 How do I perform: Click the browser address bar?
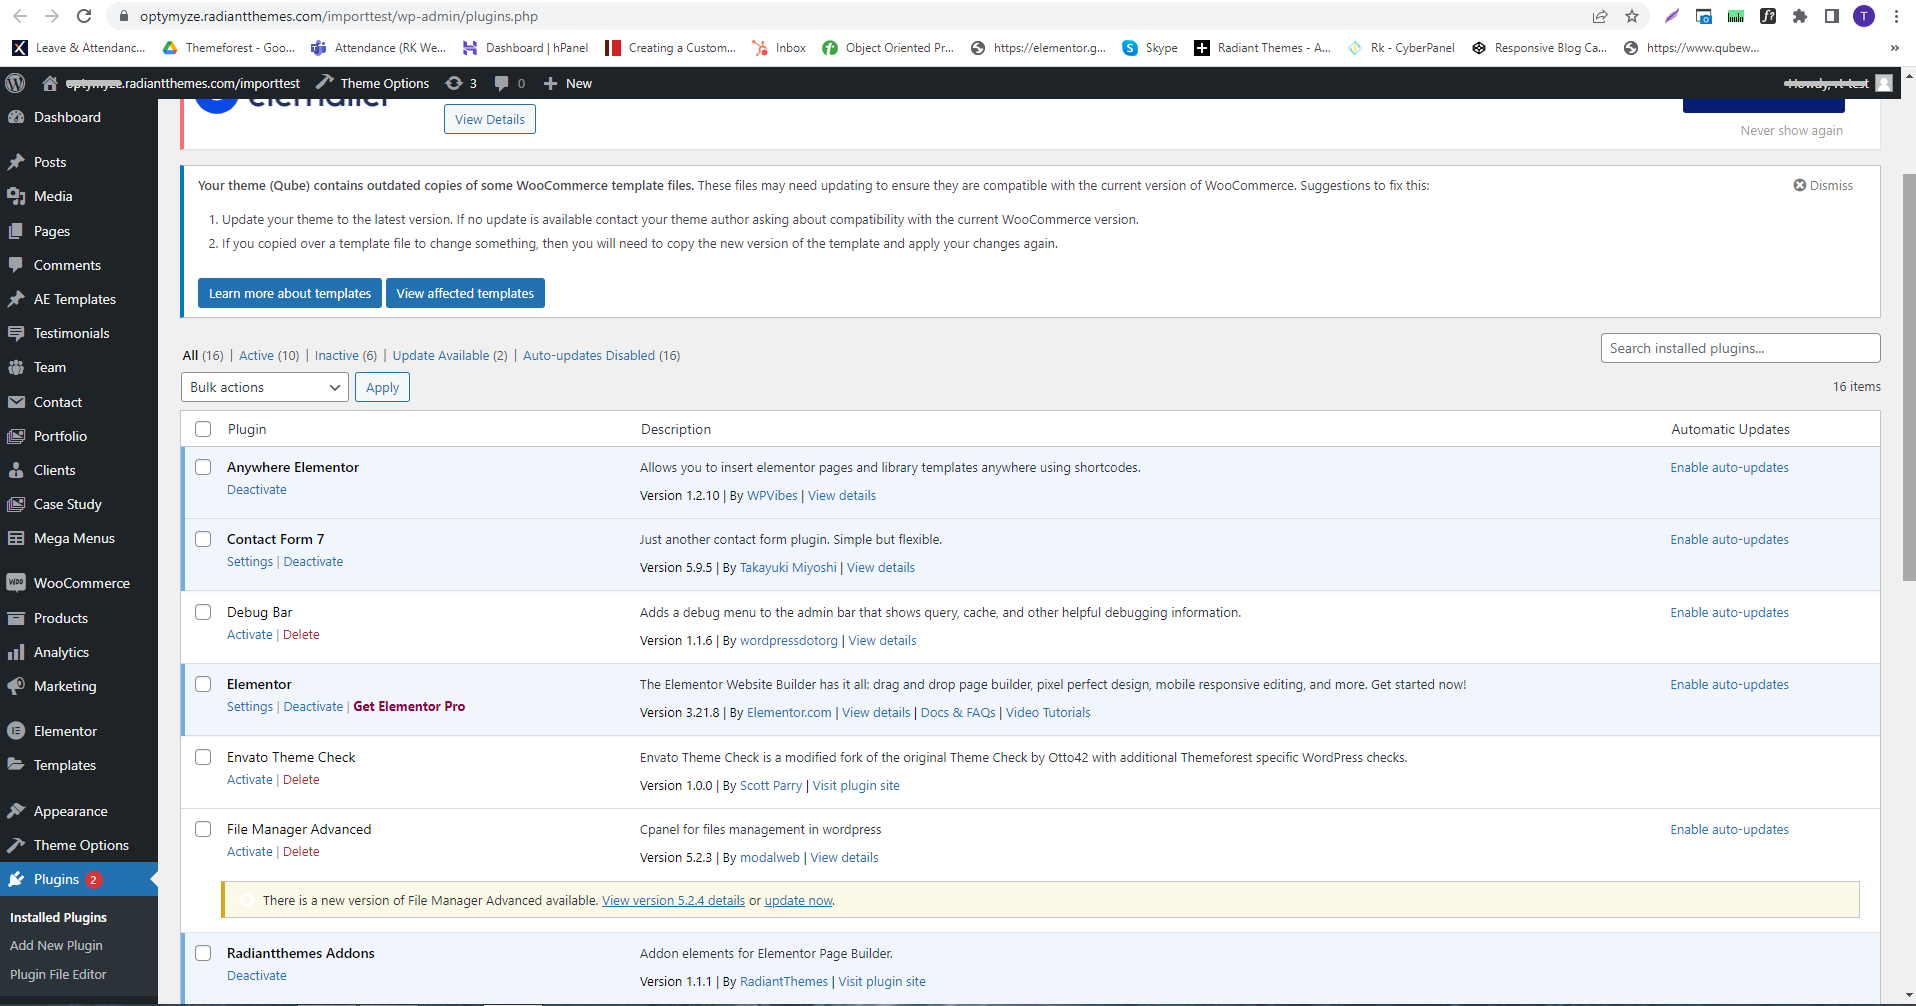coord(850,16)
